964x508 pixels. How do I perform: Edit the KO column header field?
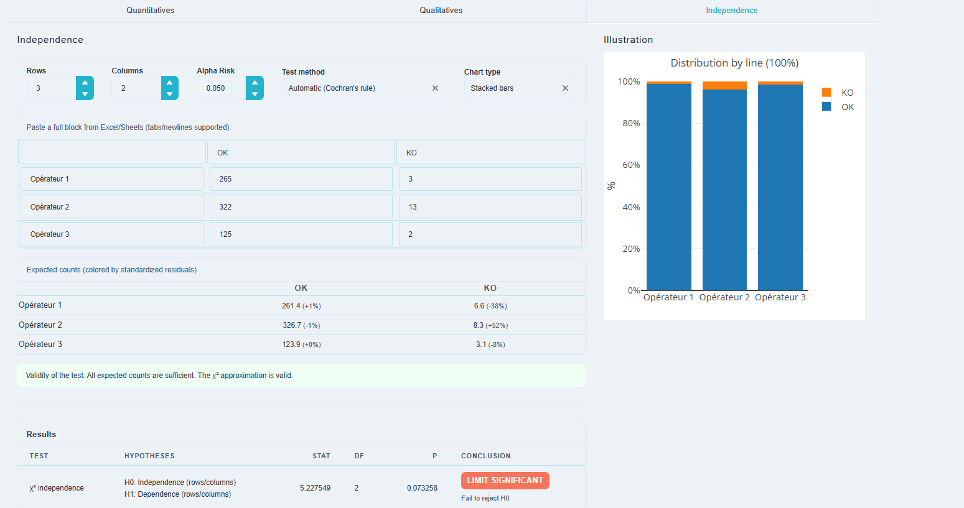(490, 153)
